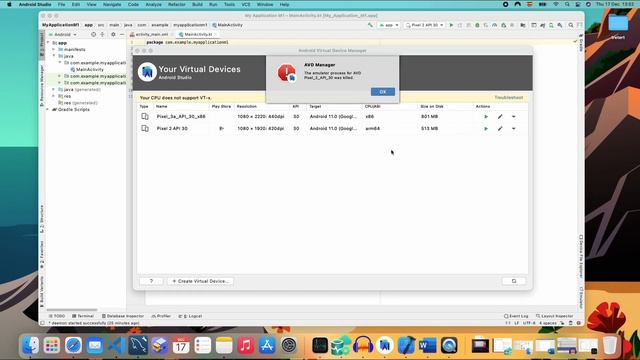Open the Database Inspector tool window
Viewport: 640px width, 360px height.
[123, 316]
